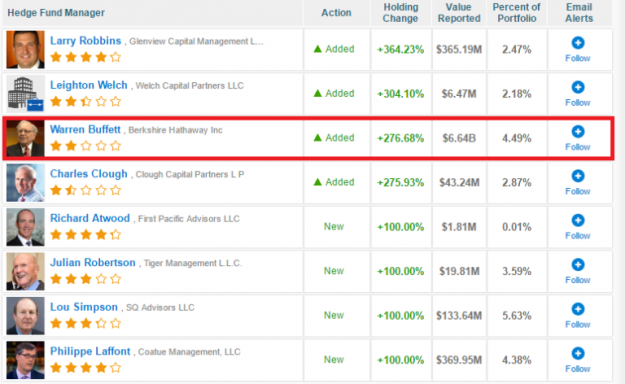Open Richard Atwood profile link
Screen dimensions: 625x384
coord(90,218)
